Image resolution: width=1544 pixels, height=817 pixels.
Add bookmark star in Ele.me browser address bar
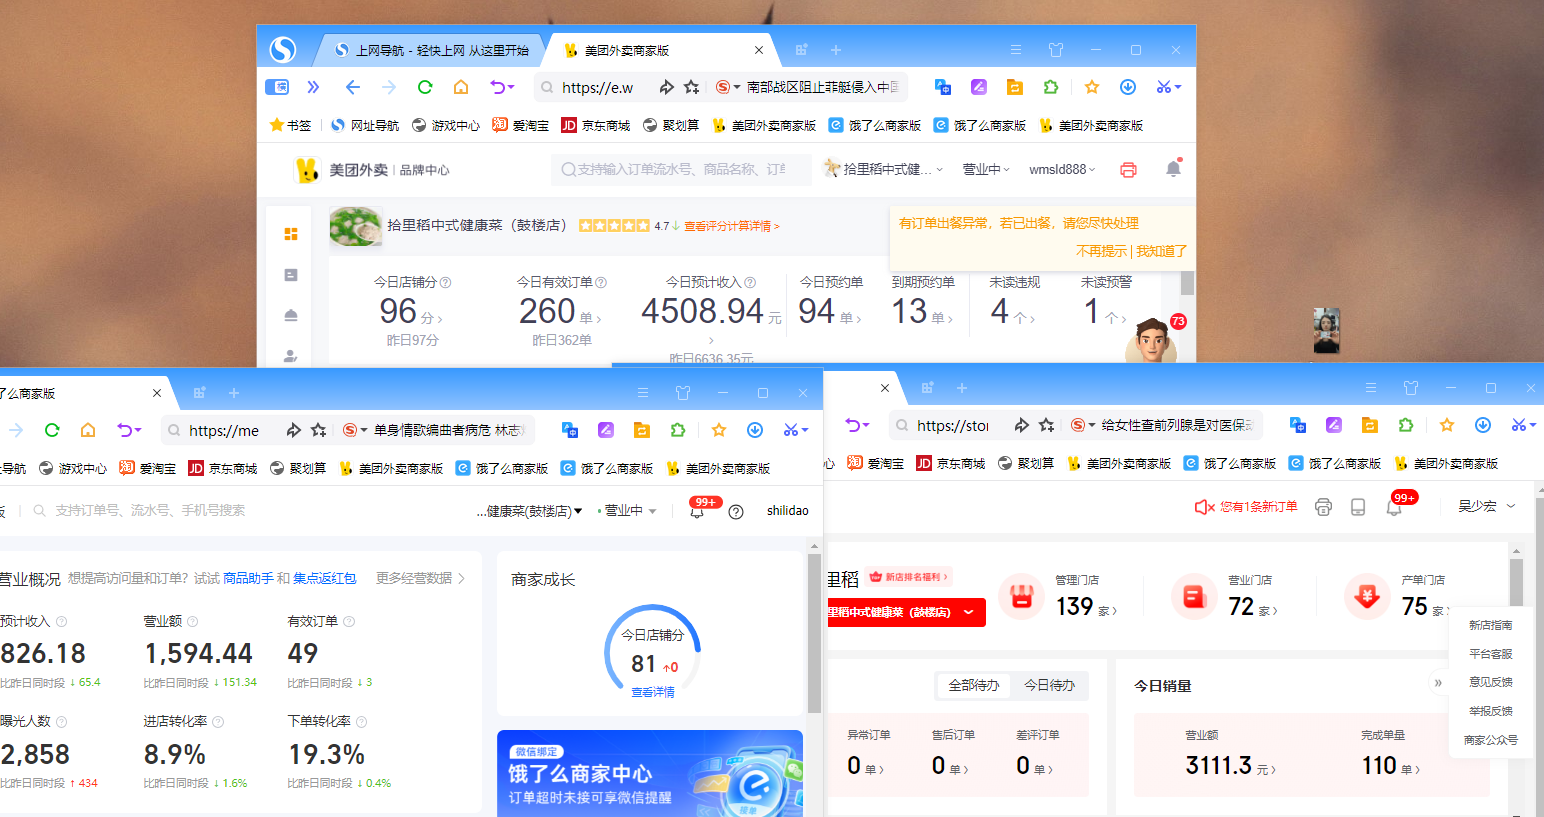[x=318, y=430]
